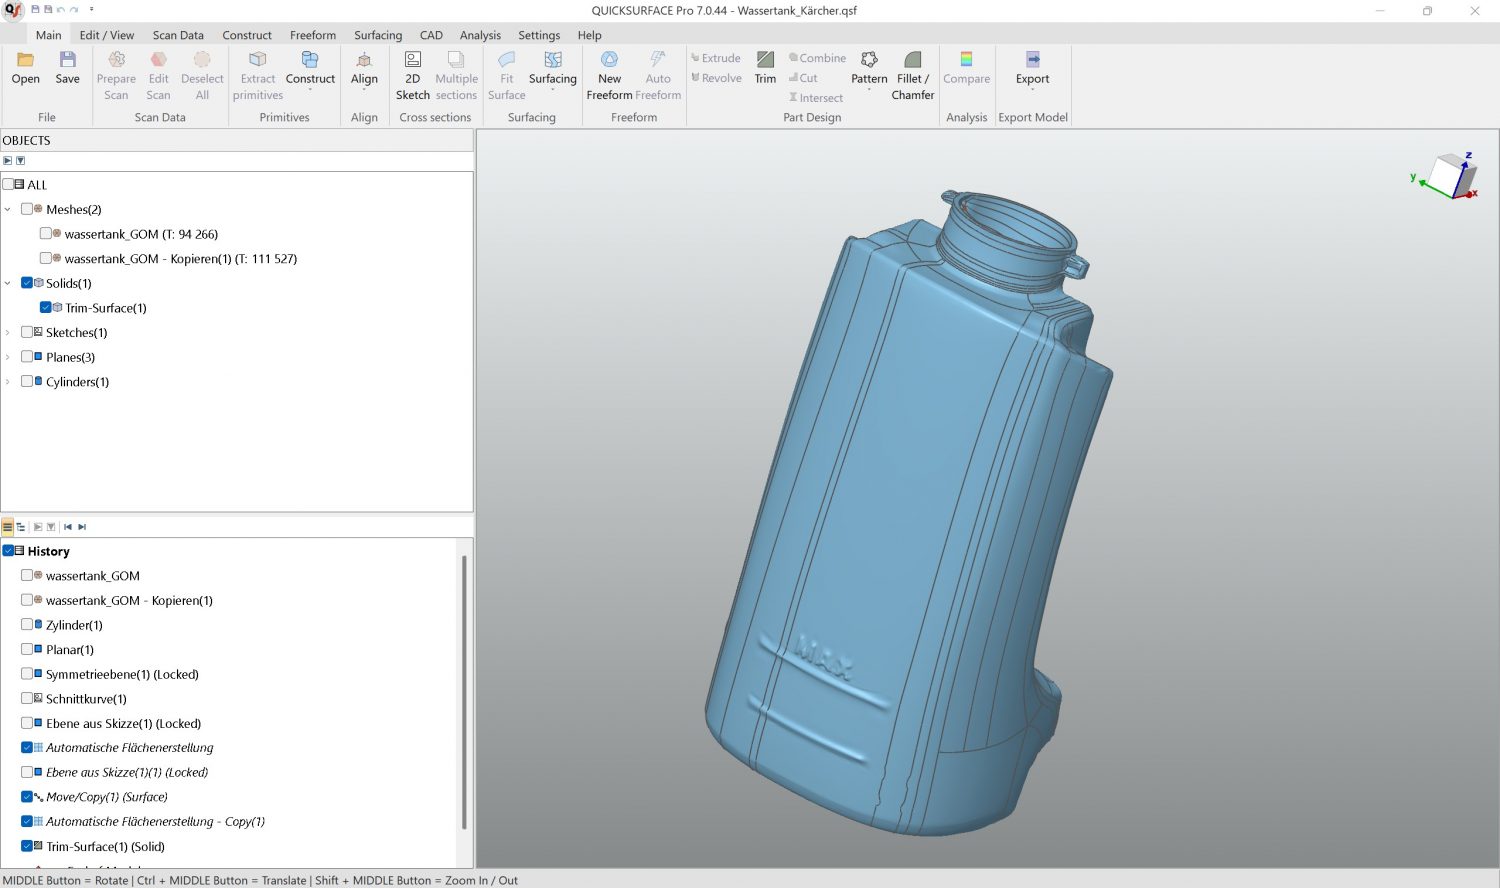Uncheck the Trim-Surface(1) solid checkbox
This screenshot has height=888, width=1500.
(46, 308)
